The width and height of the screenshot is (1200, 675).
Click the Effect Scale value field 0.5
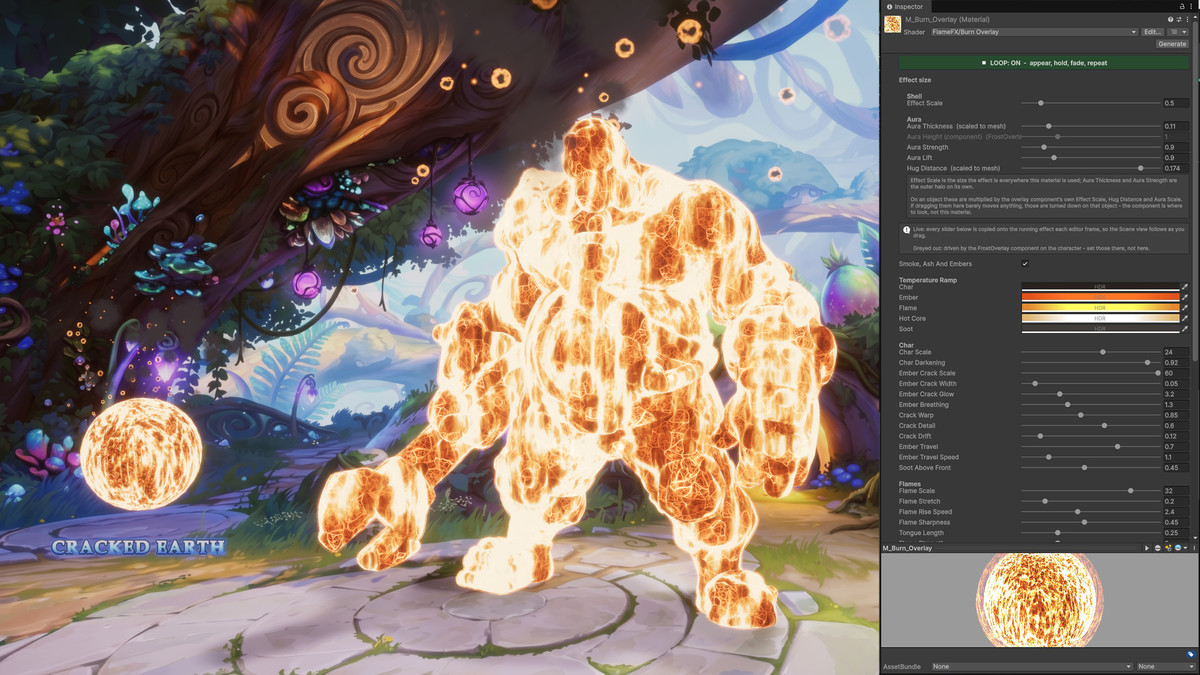(1176, 103)
